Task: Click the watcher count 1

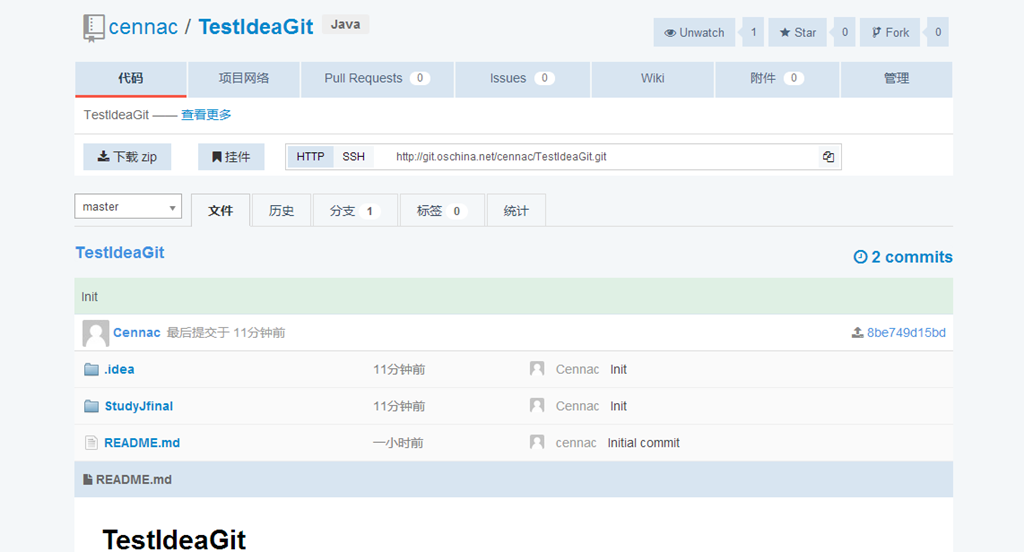Action: coord(753,33)
